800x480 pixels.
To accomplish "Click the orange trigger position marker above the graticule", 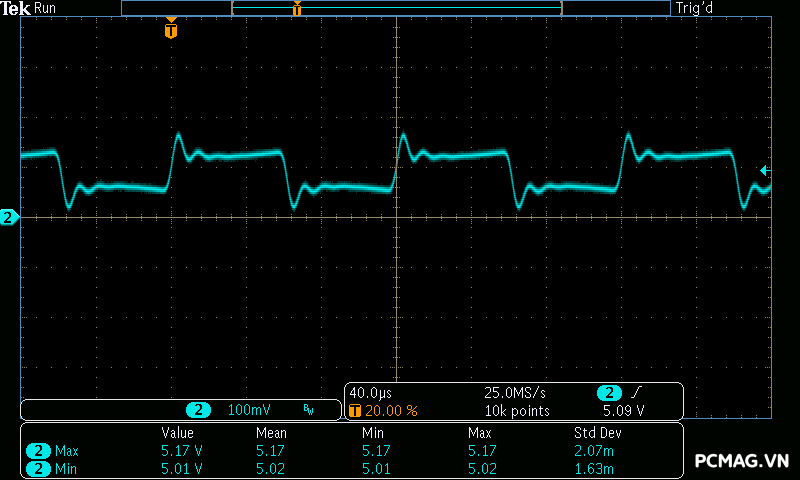I will [x=171, y=30].
